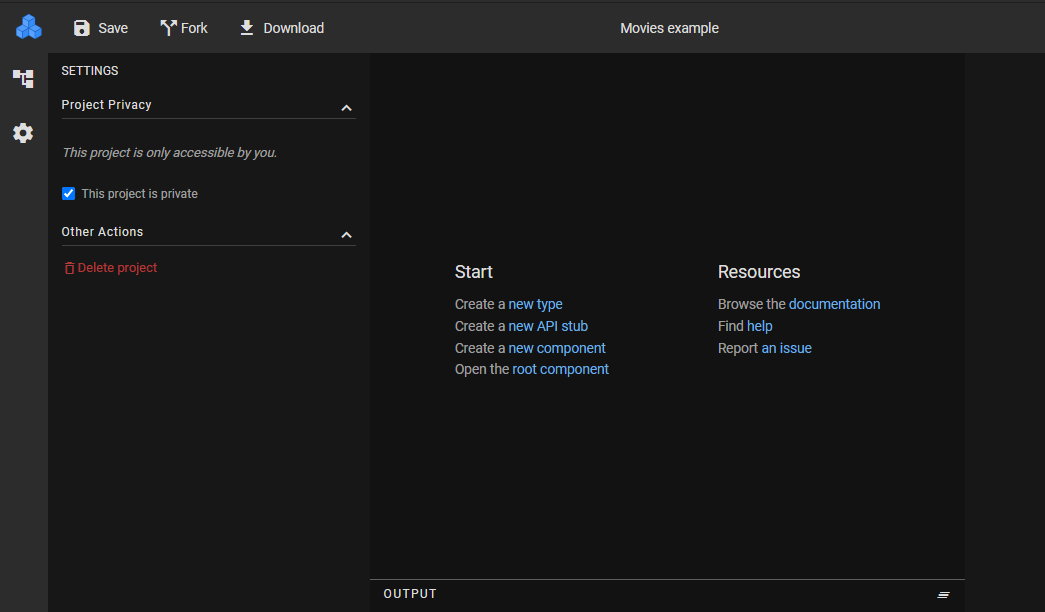Viewport: 1045px width, 612px height.
Task: Click the 'Start' heading
Action: [x=473, y=272]
